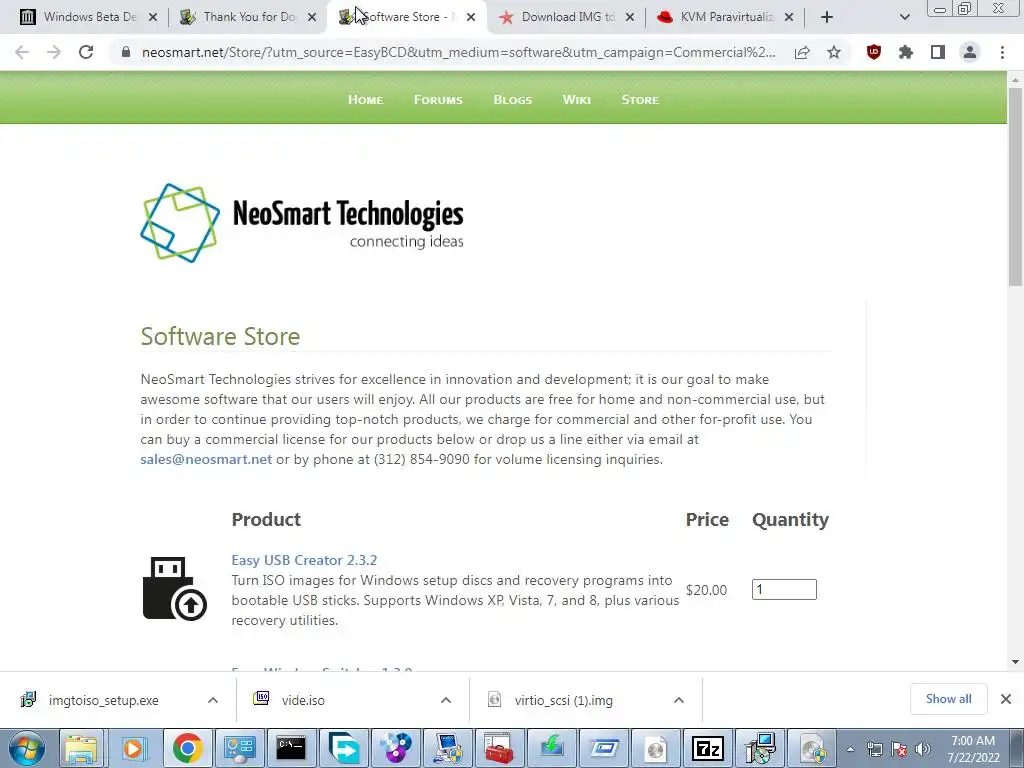The width and height of the screenshot is (1024, 768).
Task: Click the address bar URL
Action: 458,52
